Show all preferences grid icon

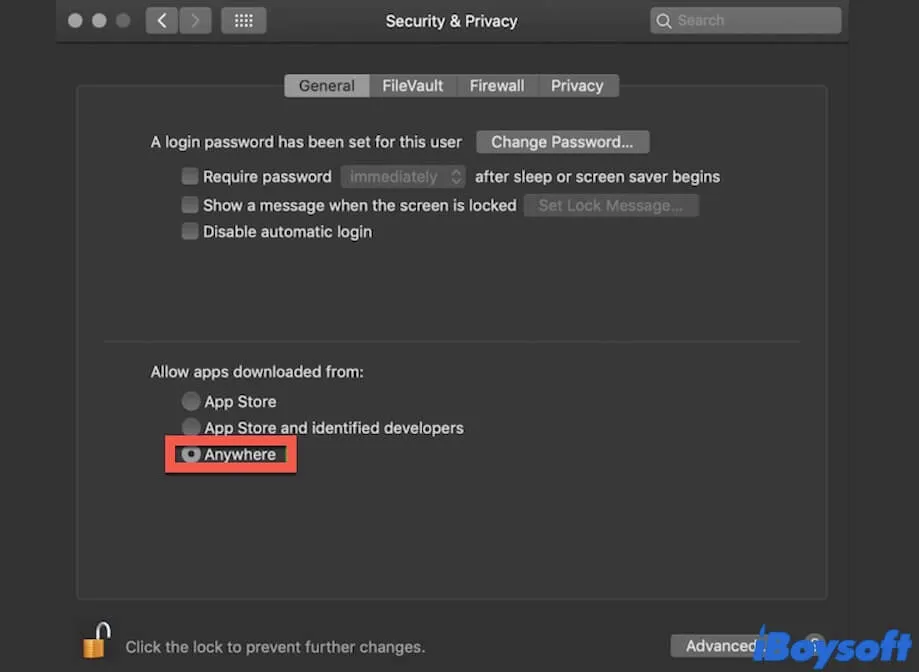243,20
